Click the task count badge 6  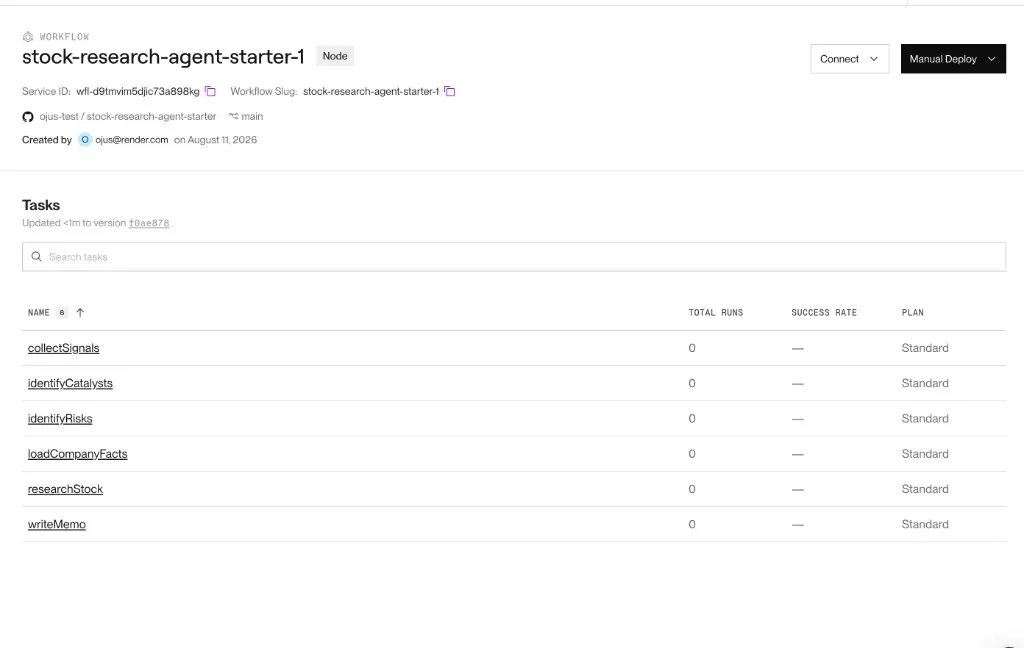(62, 312)
